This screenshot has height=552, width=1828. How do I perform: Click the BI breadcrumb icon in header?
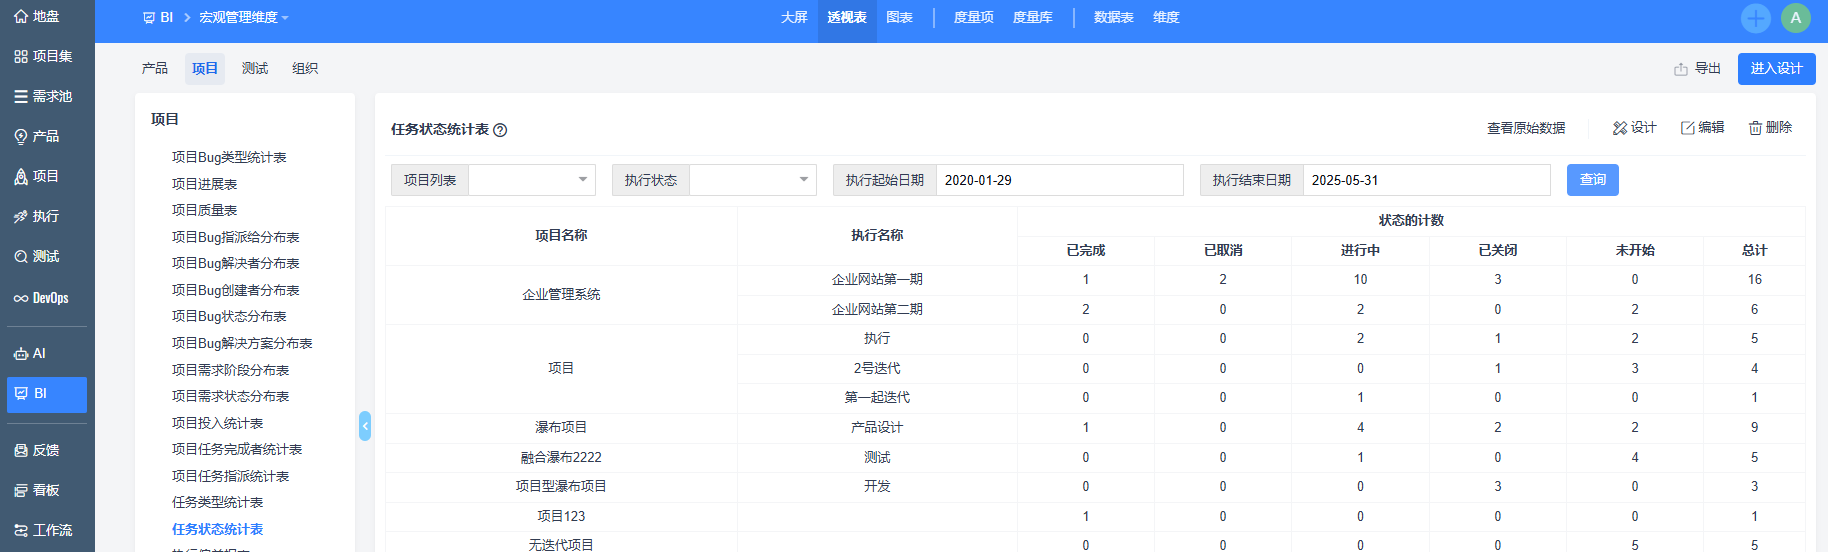pos(149,18)
